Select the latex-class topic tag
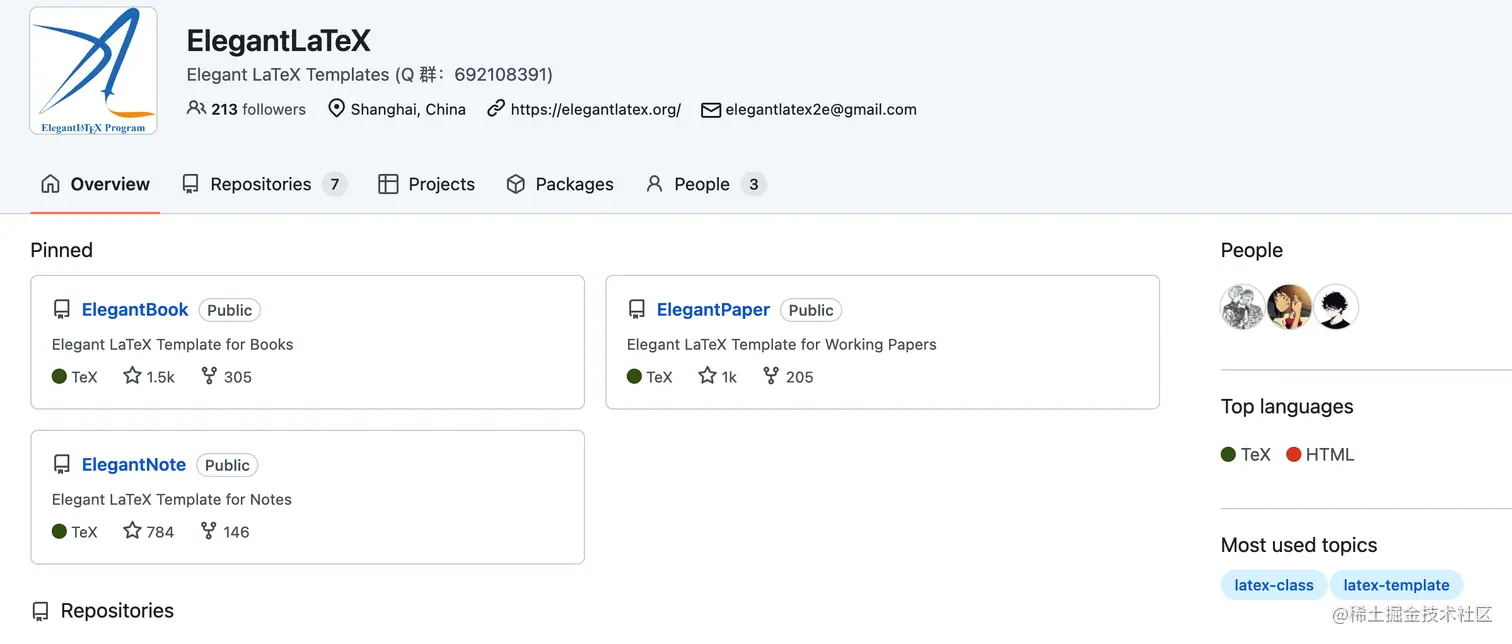1512x644 pixels. (1274, 585)
